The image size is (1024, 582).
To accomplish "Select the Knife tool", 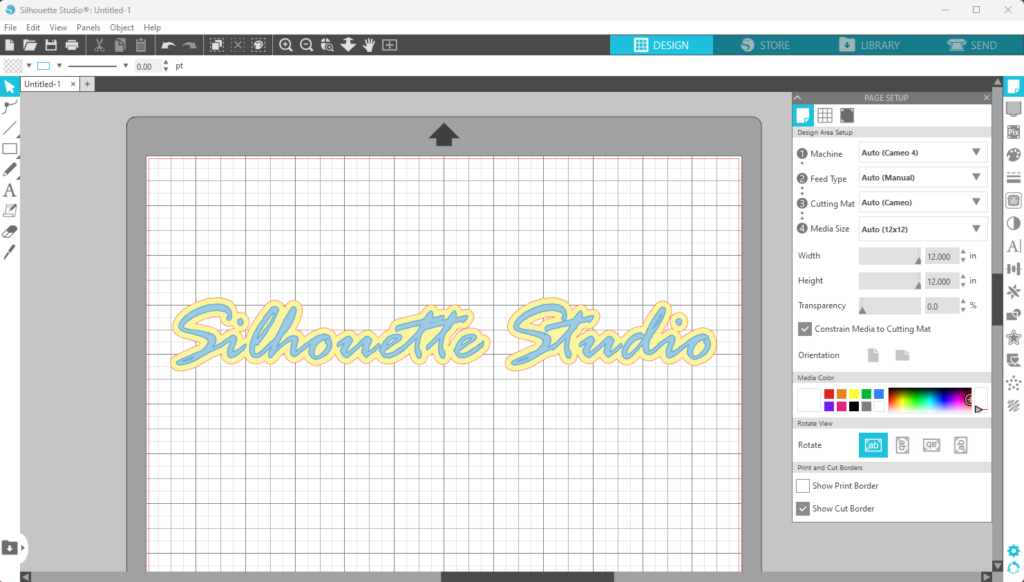I will pos(10,252).
